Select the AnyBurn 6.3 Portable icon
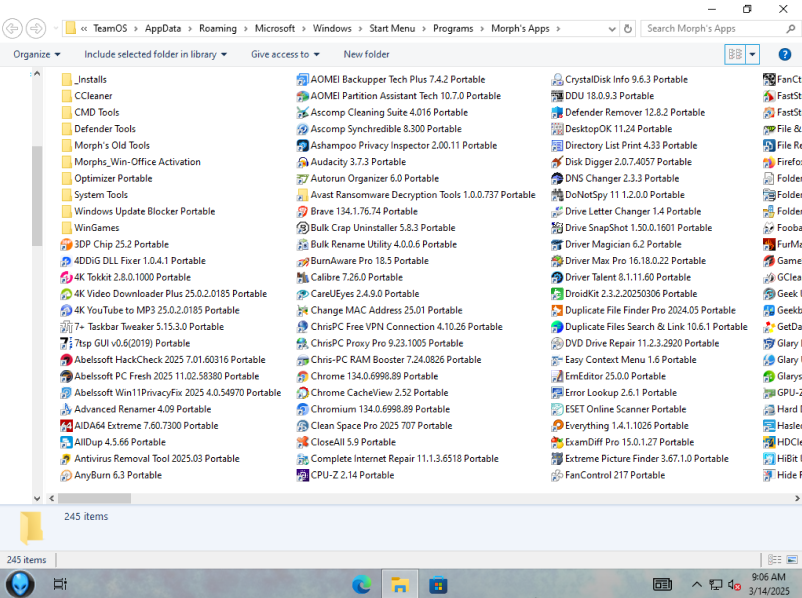802x598 pixels. tap(66, 475)
